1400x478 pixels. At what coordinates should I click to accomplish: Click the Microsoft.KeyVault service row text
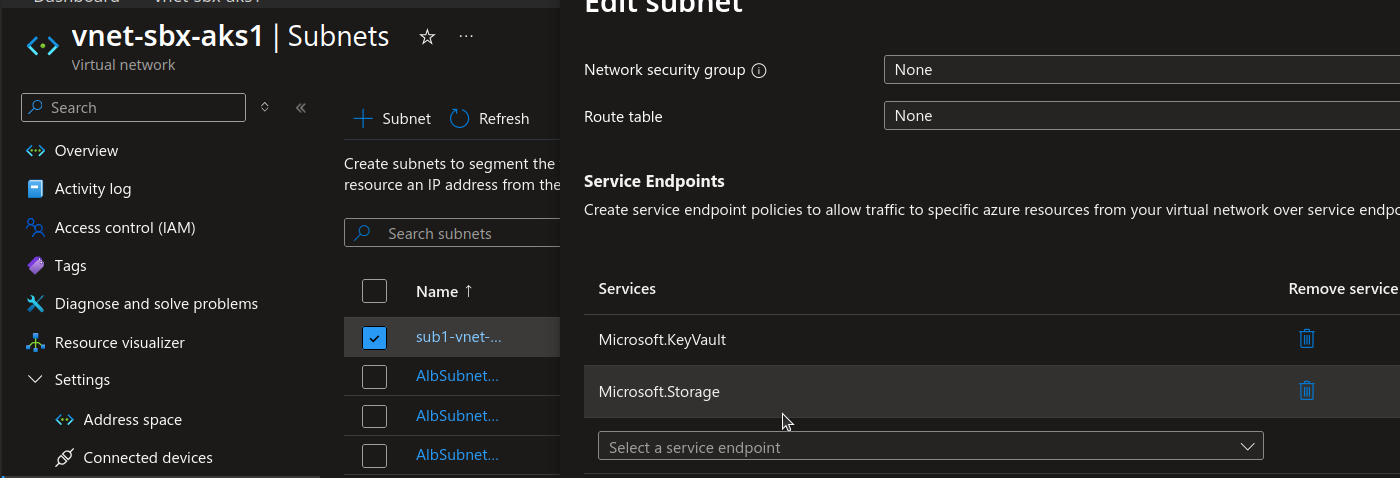click(x=662, y=339)
